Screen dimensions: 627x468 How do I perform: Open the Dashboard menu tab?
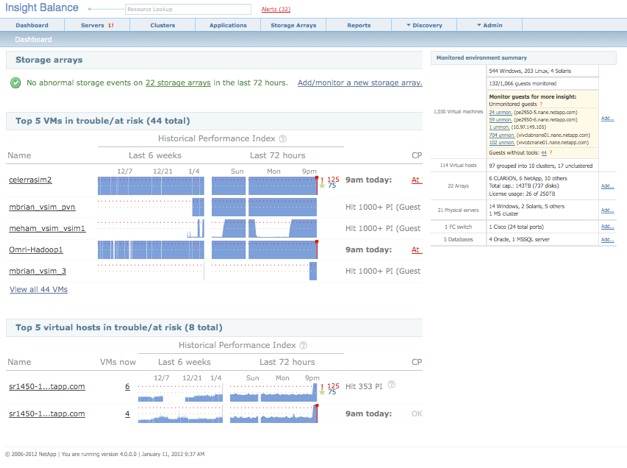32,25
